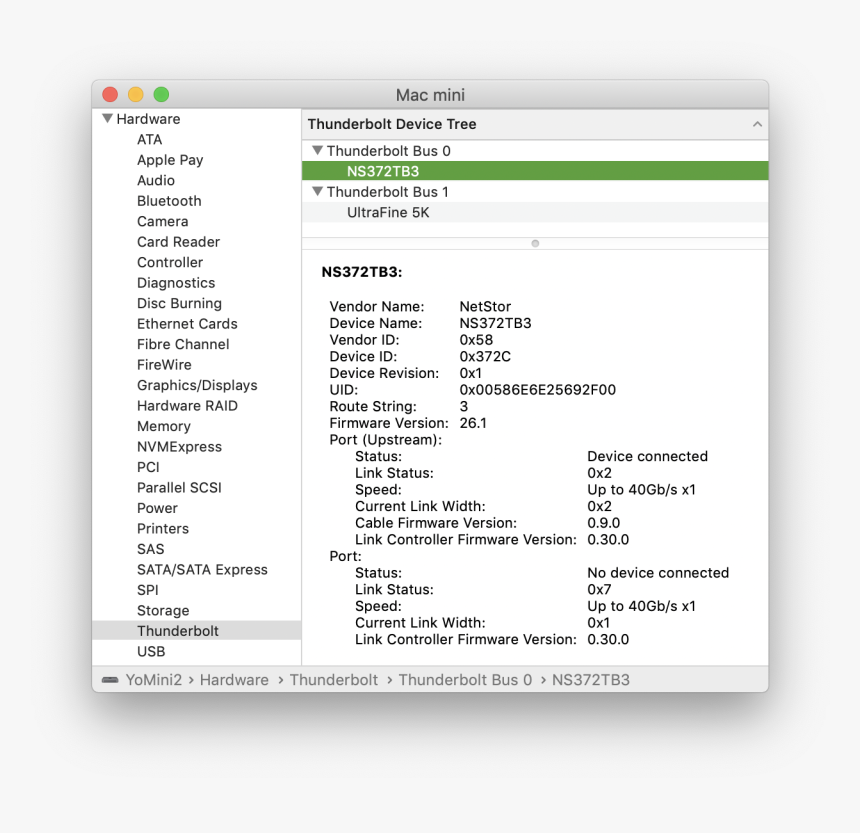Click the NS372TB3: details heading
The image size is (860, 833).
[361, 272]
